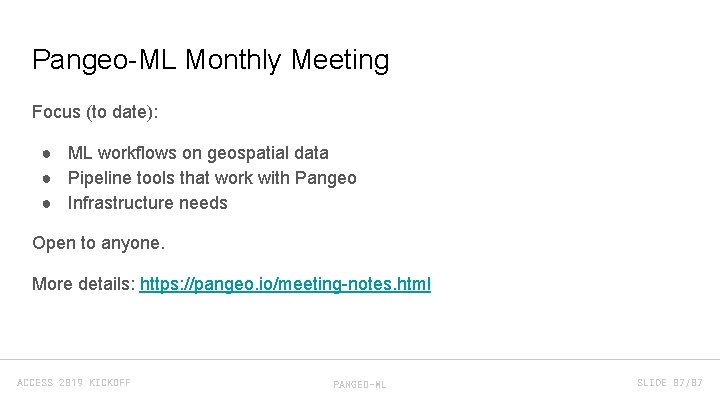The width and height of the screenshot is (720, 405).
Task: Click the bullet dot before 'Pipeline tools'
Action: (47, 178)
